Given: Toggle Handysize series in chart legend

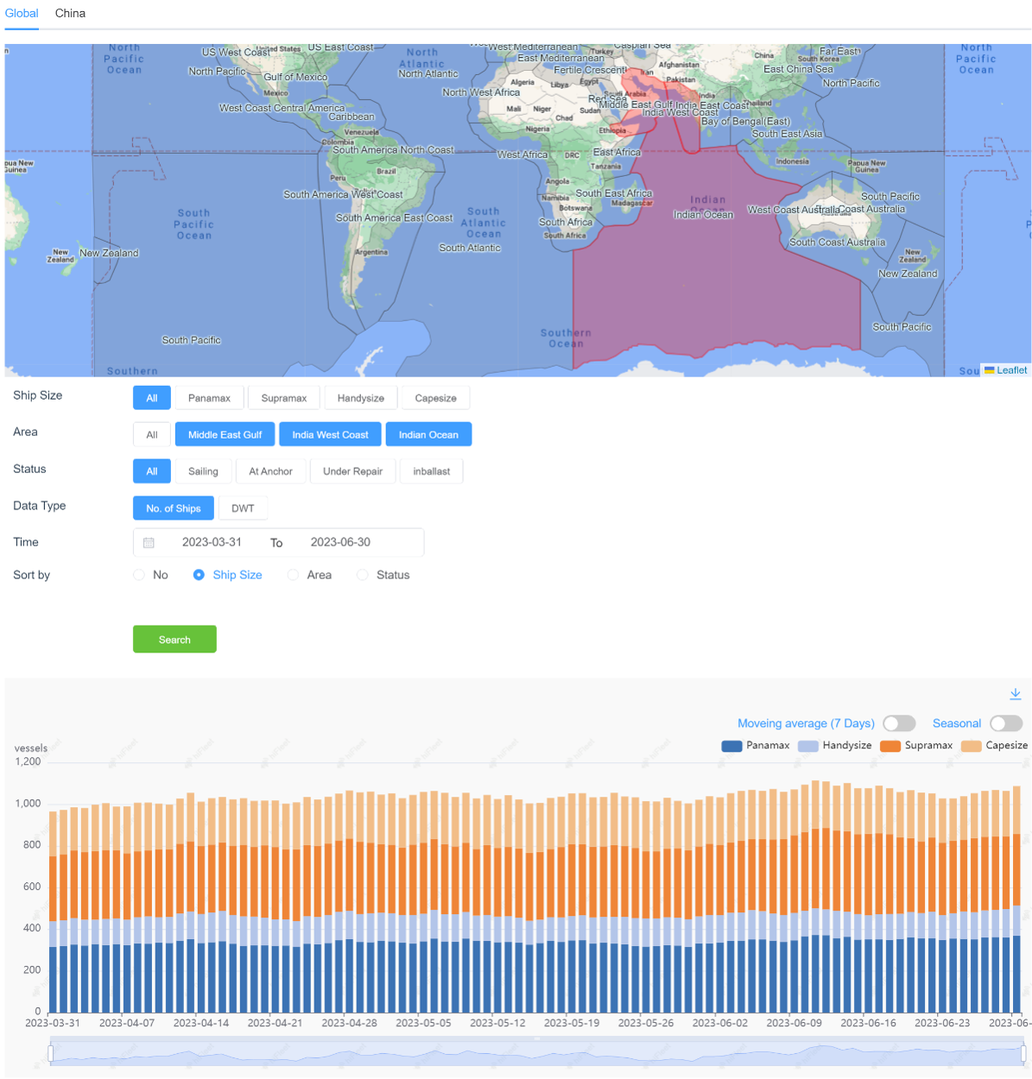Looking at the screenshot, I should coord(835,745).
